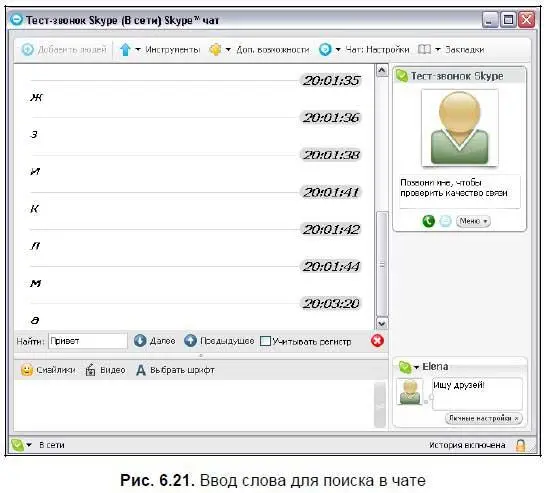Click the Позвони мне contact mood text
This screenshot has width=547, height=493.
pos(454,188)
